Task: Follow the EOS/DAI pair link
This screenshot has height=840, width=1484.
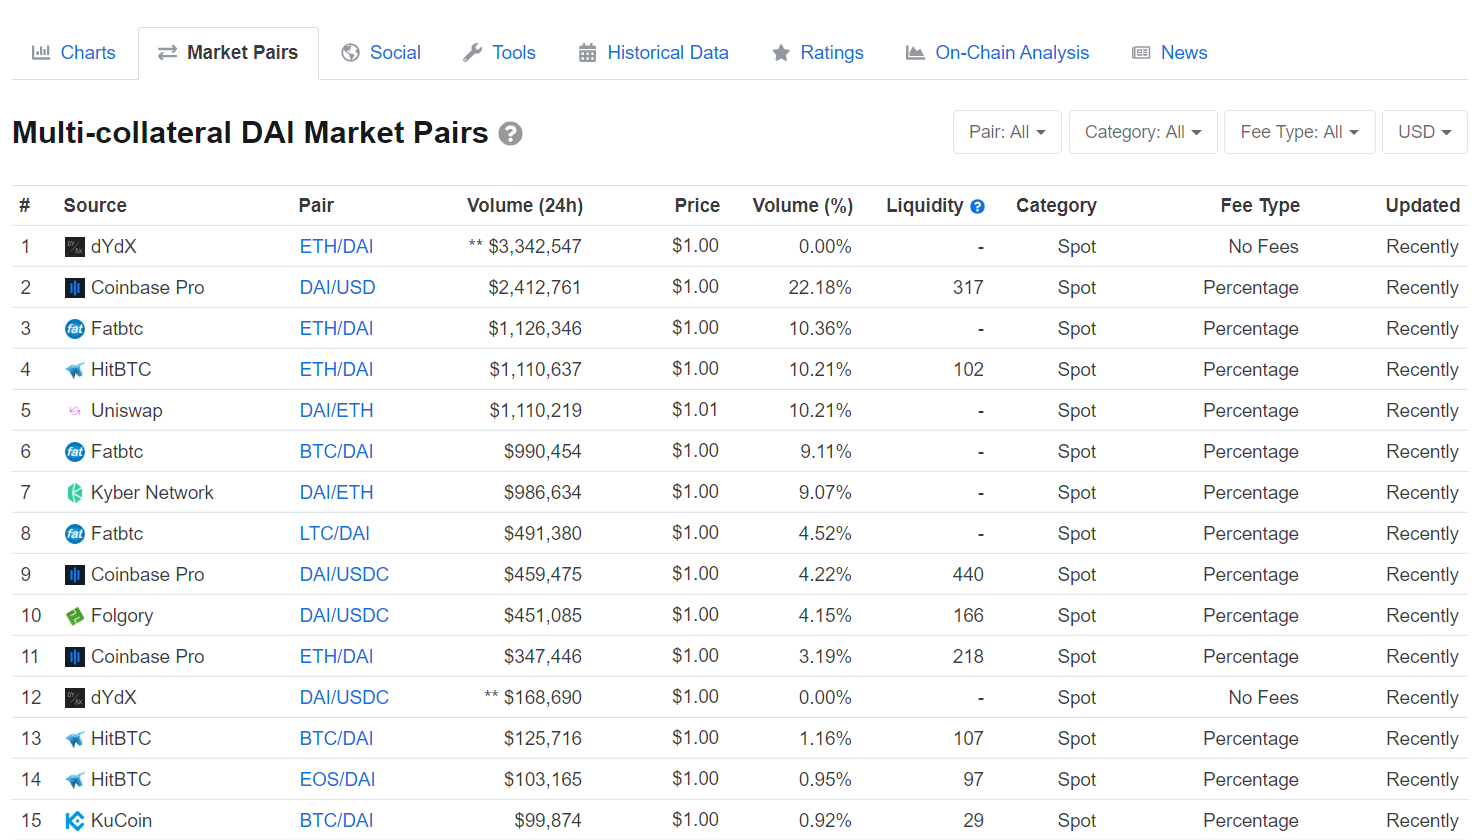Action: [337, 780]
